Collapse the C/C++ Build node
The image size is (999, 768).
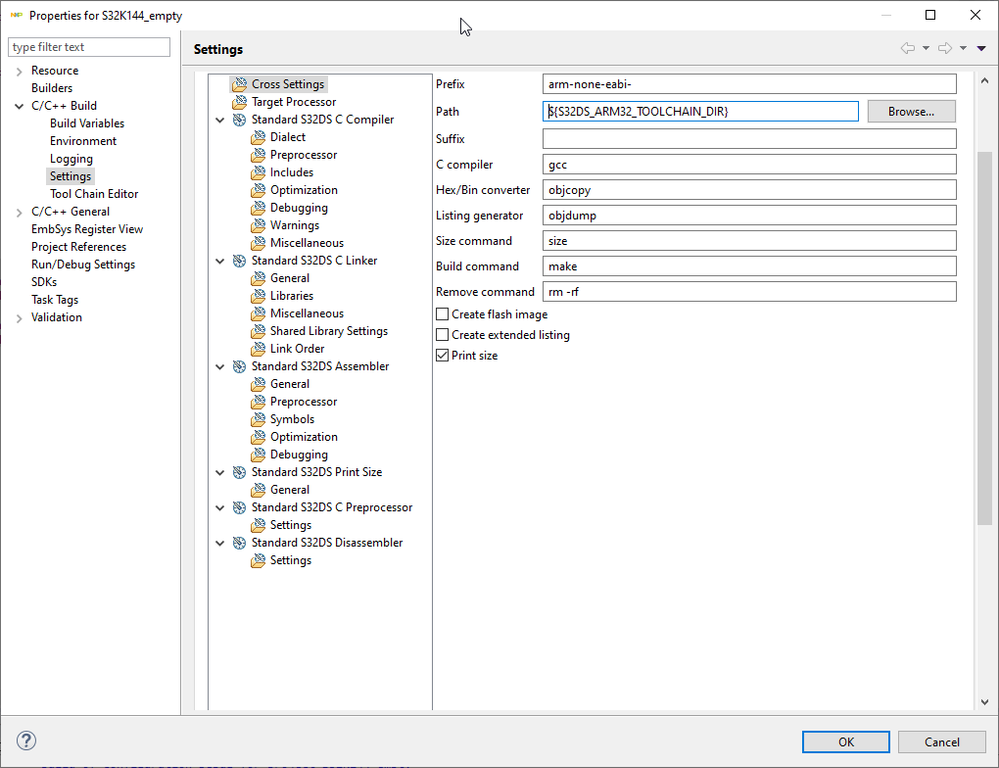(19, 106)
